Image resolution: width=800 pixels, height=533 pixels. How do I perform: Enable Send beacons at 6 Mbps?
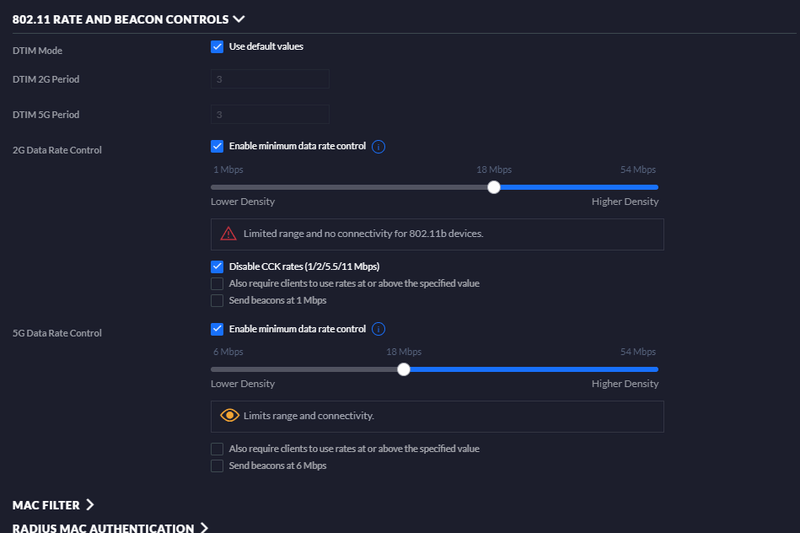tap(217, 466)
